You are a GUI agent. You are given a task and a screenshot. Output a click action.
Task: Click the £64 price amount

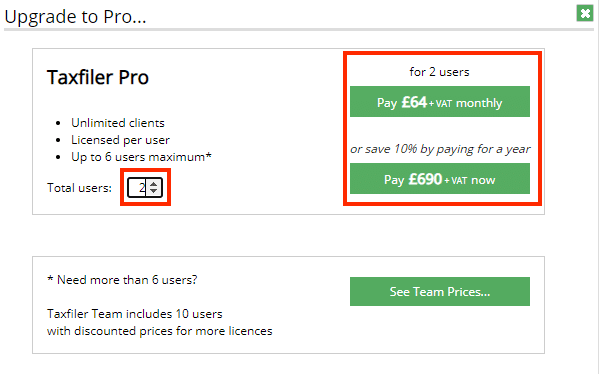coord(414,102)
